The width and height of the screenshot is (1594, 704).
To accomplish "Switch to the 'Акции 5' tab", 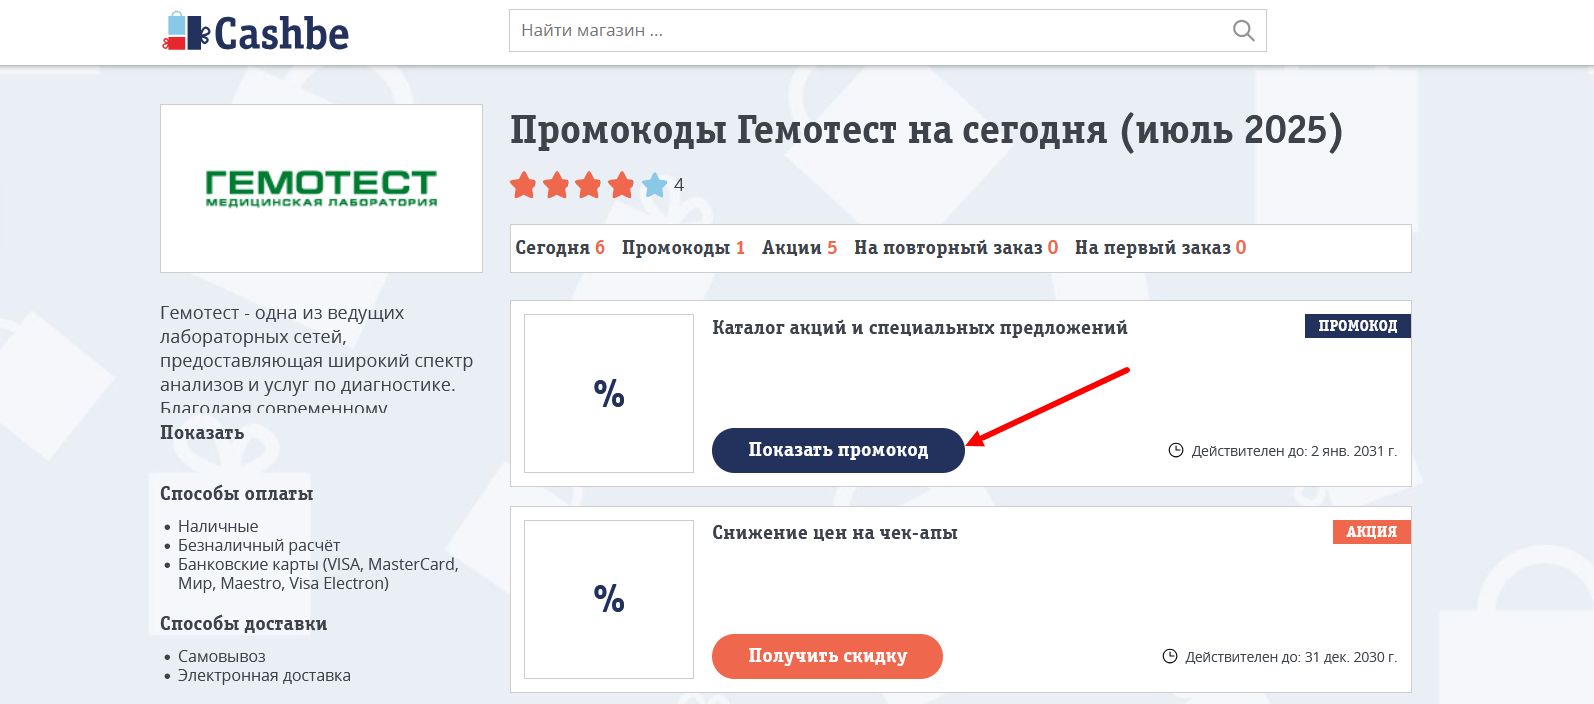I will pos(799,248).
